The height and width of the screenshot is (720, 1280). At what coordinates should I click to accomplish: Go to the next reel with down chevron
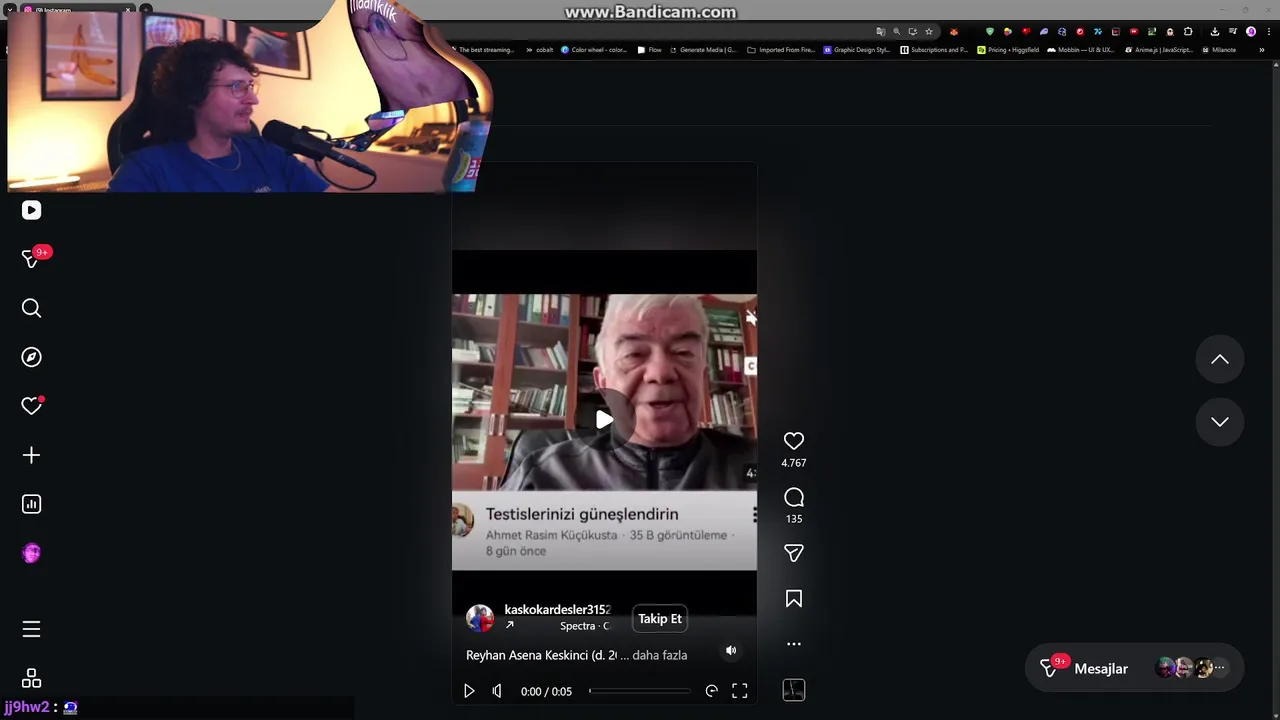[1220, 421]
